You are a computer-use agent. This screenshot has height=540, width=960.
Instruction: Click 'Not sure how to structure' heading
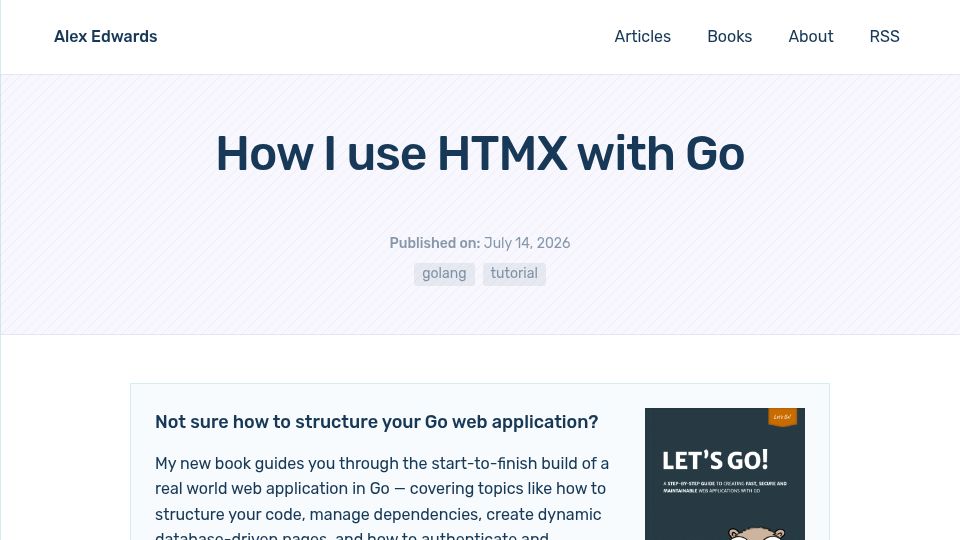coord(377,422)
